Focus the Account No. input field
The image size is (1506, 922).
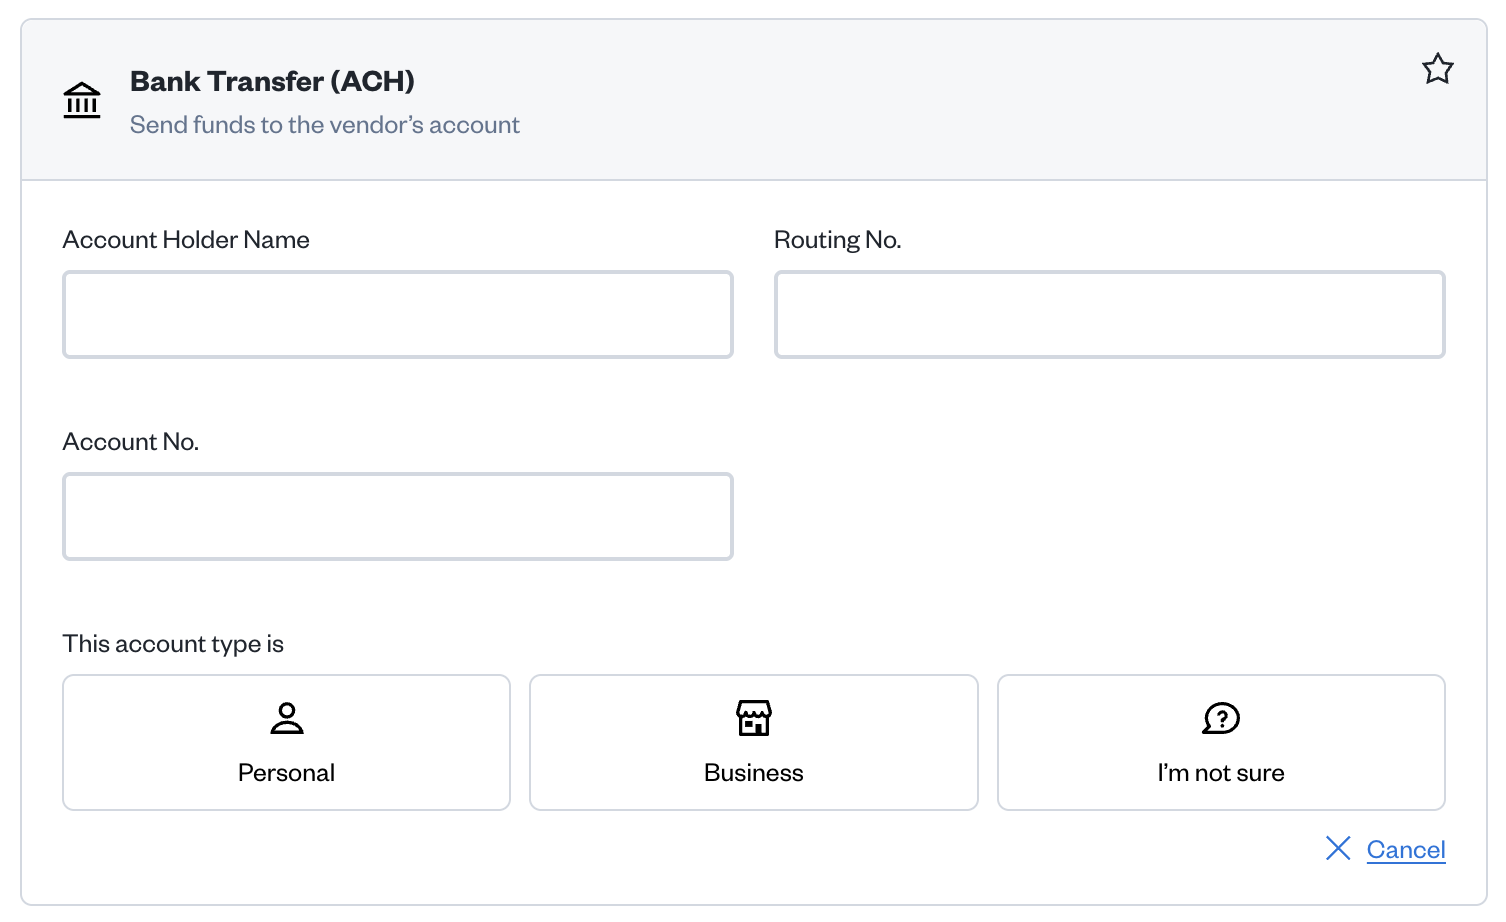pos(398,516)
